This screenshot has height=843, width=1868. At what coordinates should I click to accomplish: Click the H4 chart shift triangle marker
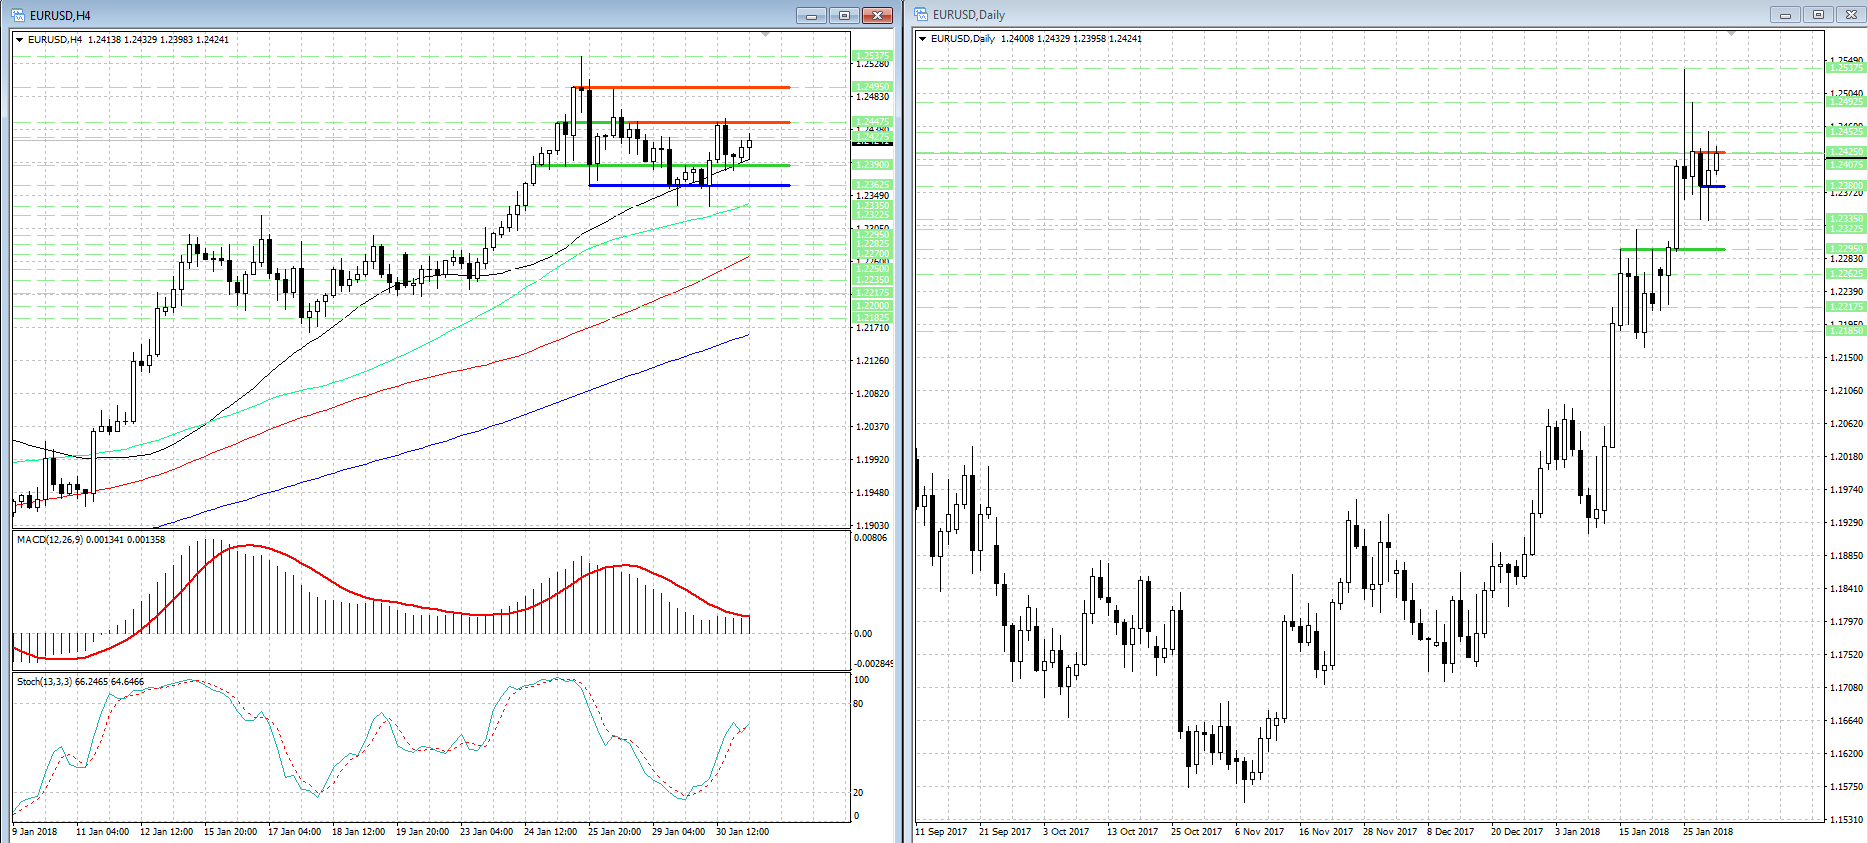coord(765,35)
